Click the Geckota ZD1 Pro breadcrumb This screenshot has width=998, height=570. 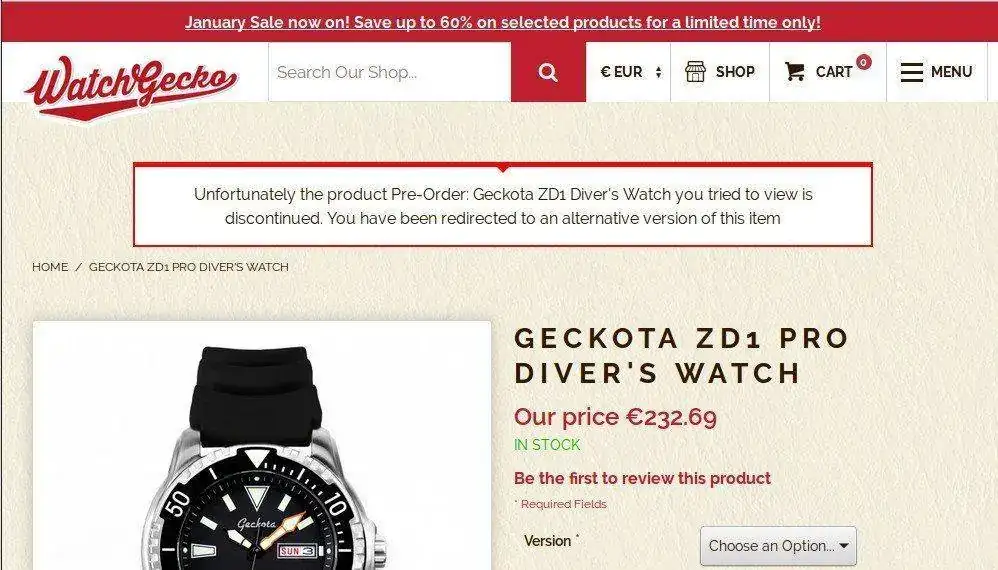tap(188, 267)
